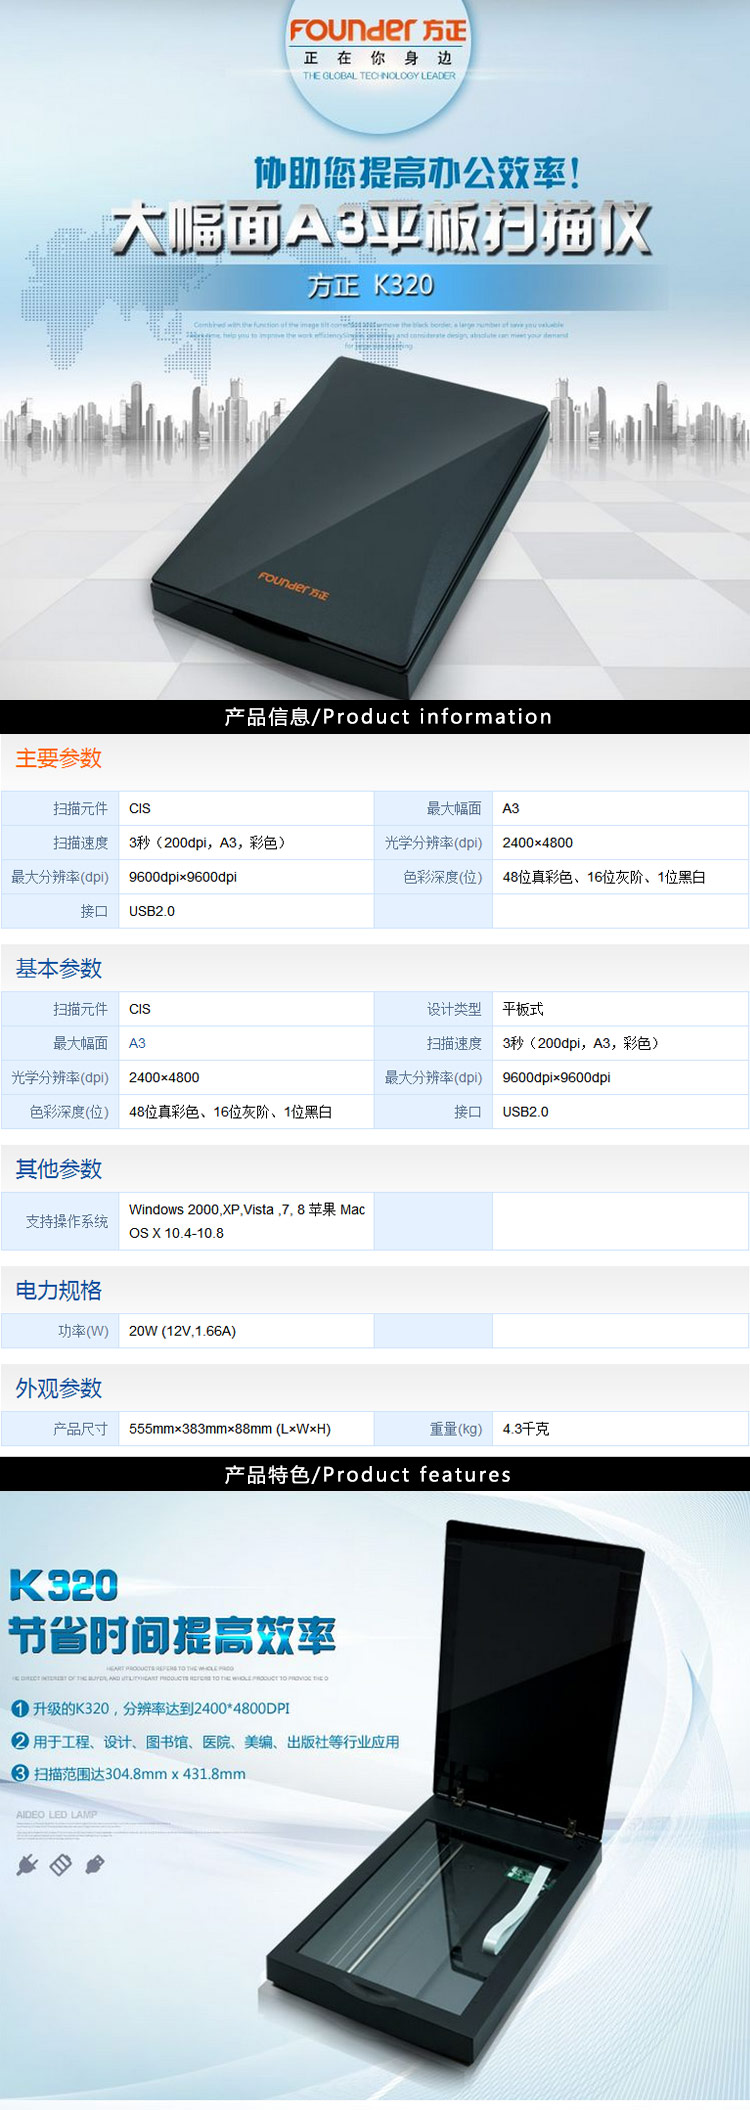Click the 产品信息/Product information header bar
Viewport: 750px width, 2110px height.
click(x=375, y=717)
